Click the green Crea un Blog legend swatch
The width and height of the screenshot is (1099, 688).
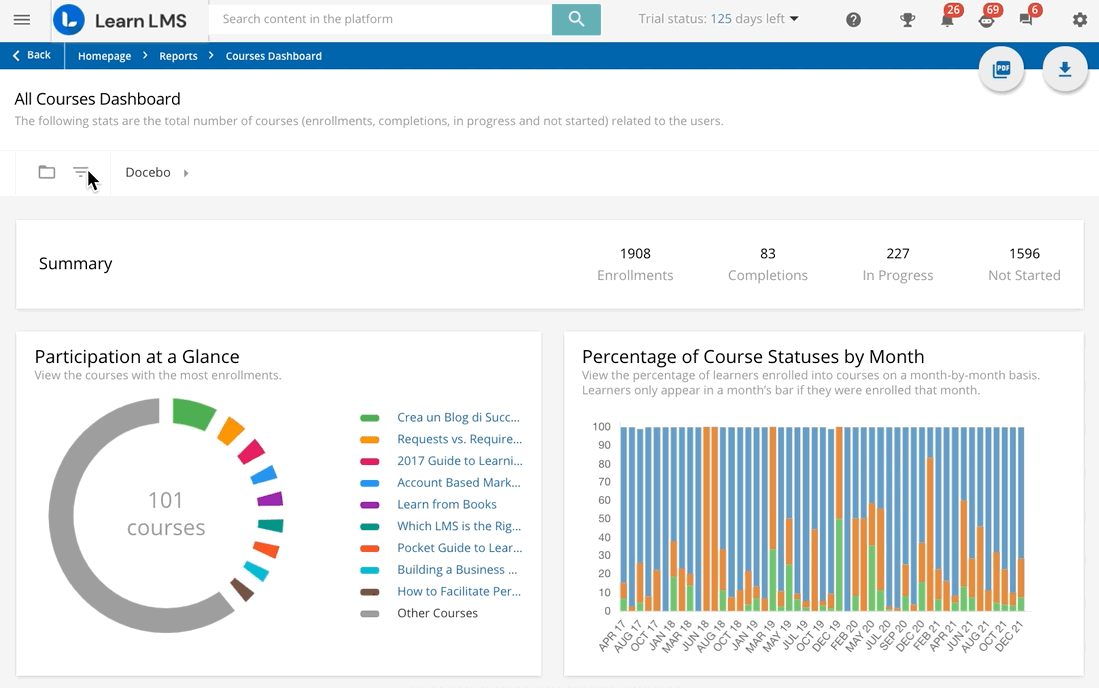click(x=370, y=418)
